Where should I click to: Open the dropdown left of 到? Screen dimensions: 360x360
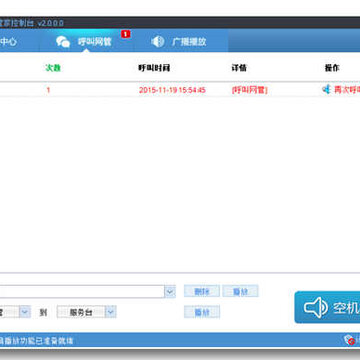pos(25,312)
